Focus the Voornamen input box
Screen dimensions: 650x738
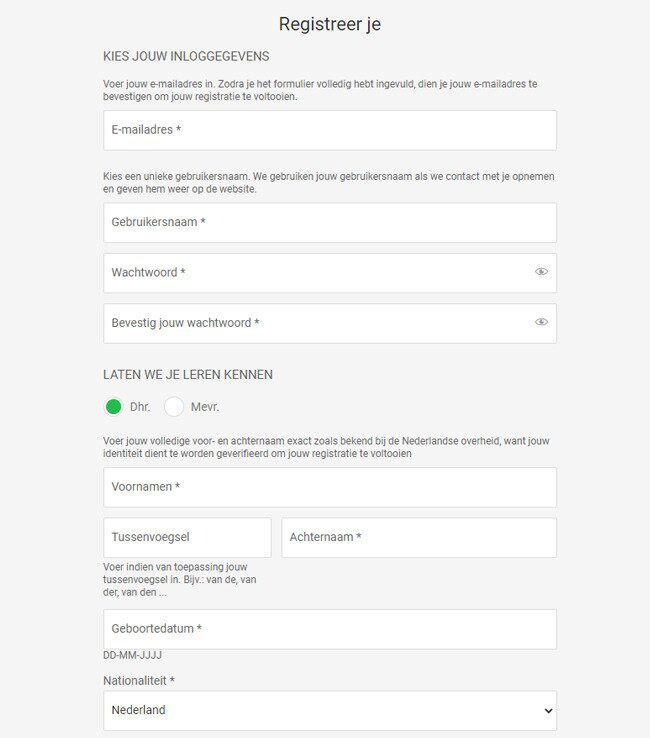click(330, 487)
